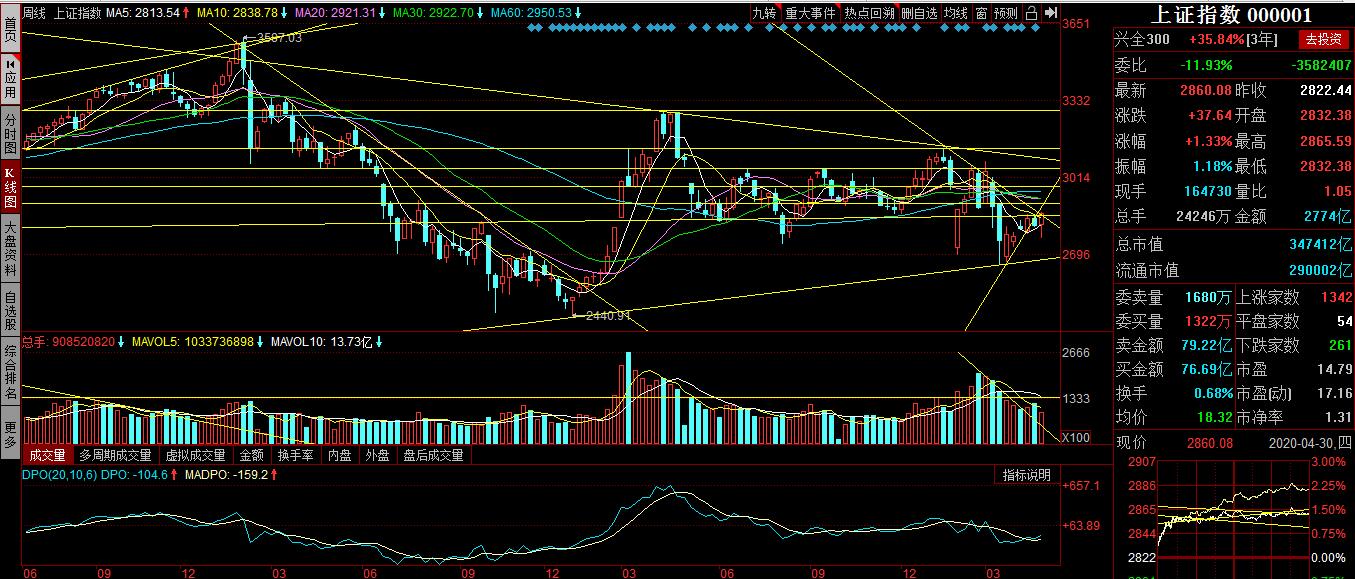Click the 2440.91 low price marker
1355x579 pixels.
(x=607, y=315)
